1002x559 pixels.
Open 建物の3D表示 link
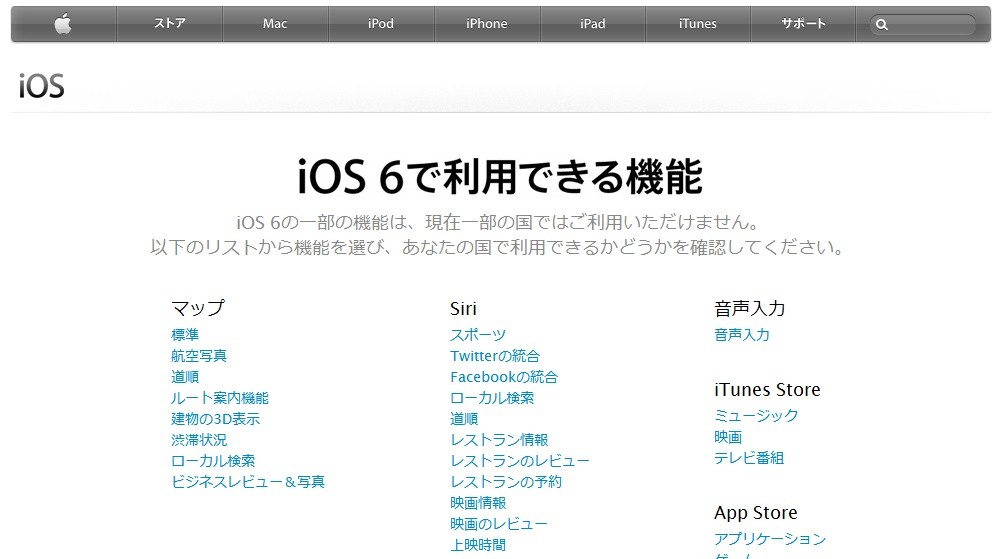click(215, 419)
